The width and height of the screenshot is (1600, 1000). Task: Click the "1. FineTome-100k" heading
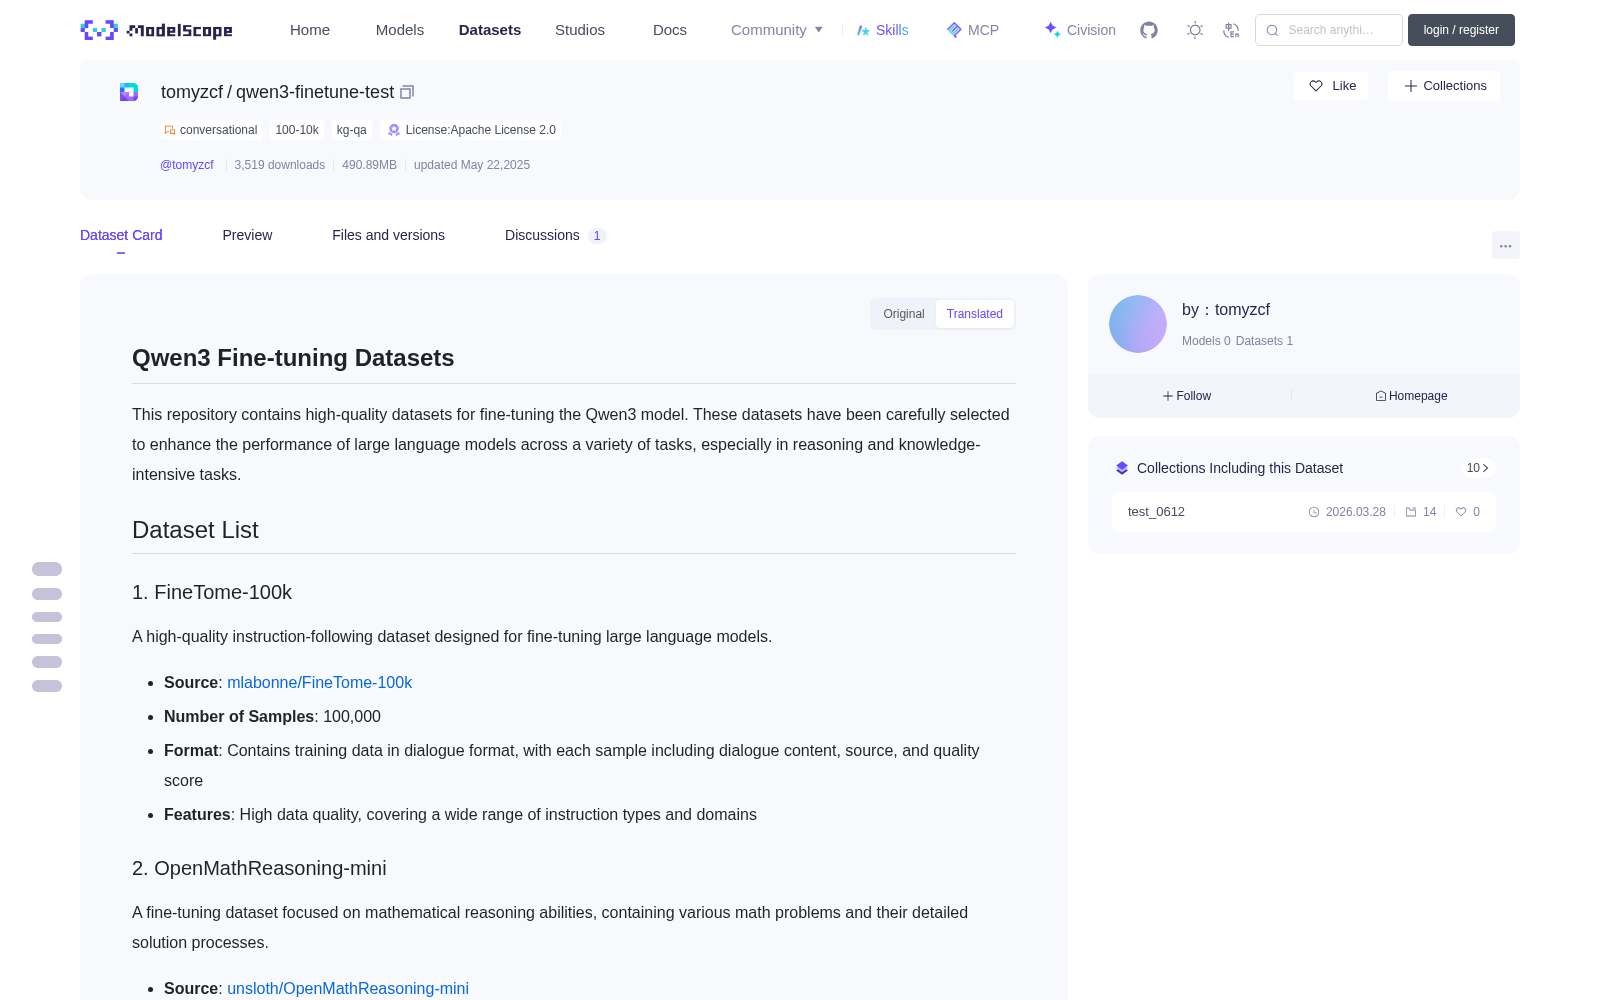point(212,592)
